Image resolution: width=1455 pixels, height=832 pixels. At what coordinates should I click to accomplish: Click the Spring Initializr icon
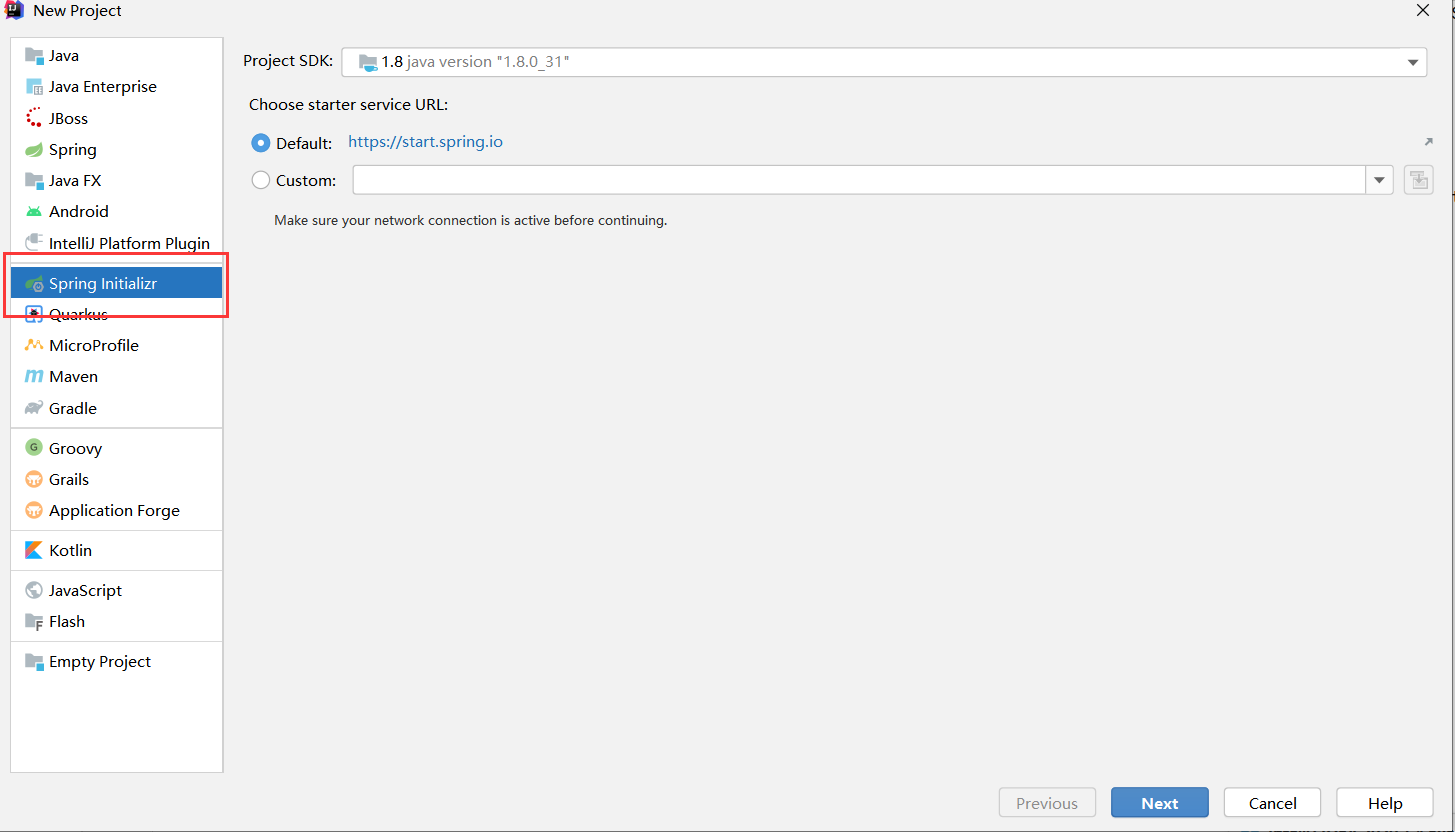(34, 284)
